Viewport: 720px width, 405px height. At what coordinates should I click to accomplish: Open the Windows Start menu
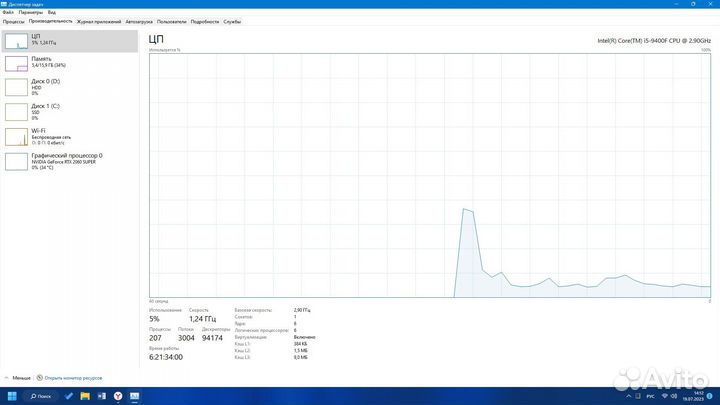(x=12, y=396)
